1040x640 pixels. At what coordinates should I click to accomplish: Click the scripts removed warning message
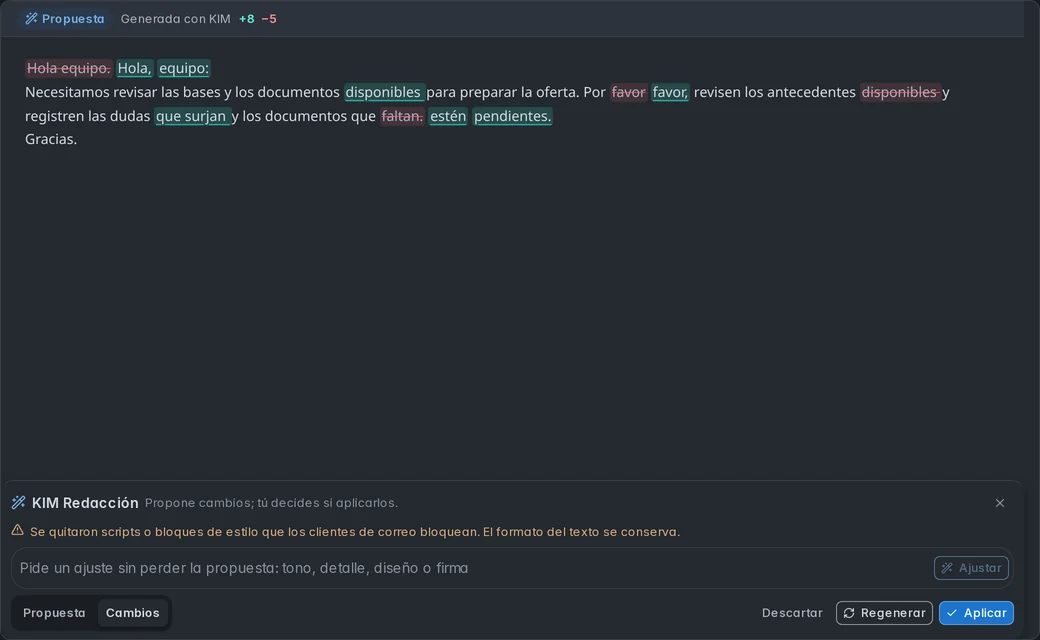tap(355, 531)
